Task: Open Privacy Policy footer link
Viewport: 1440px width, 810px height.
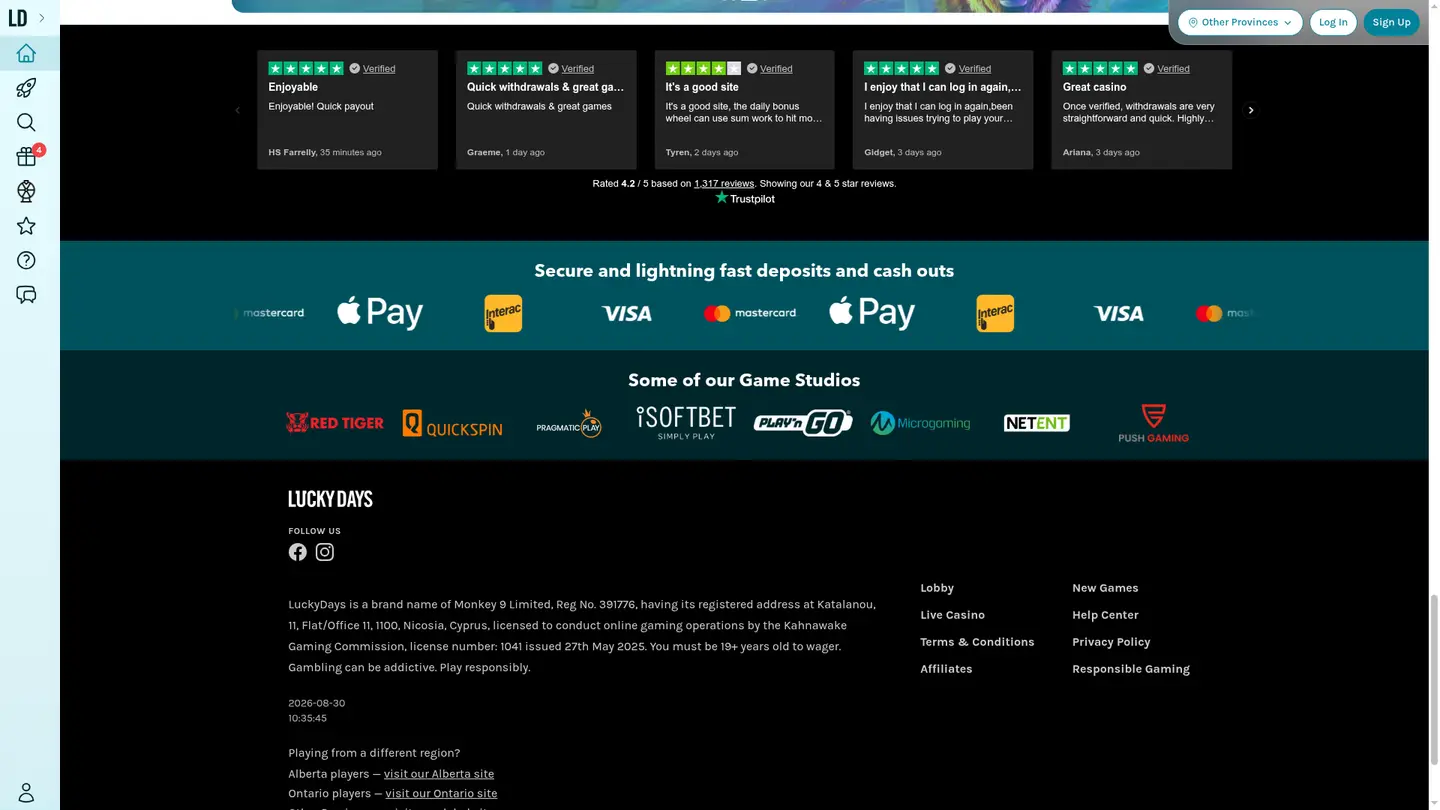Action: (1111, 642)
